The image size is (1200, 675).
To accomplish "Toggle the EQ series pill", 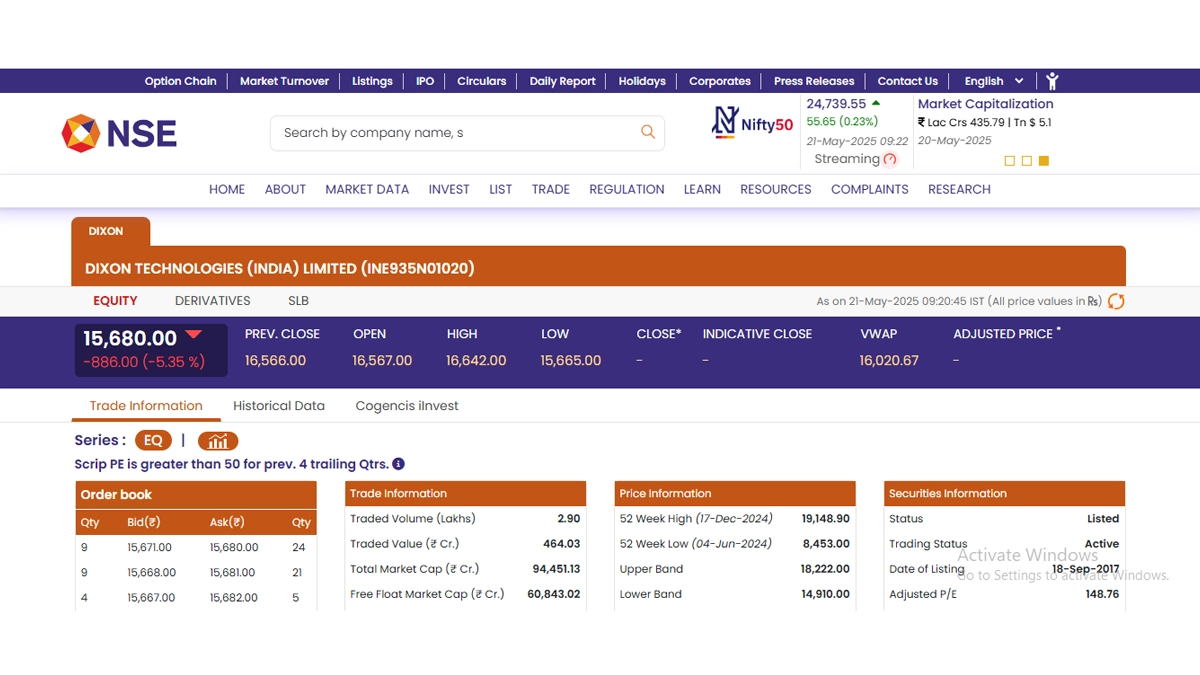I will coord(154,441).
